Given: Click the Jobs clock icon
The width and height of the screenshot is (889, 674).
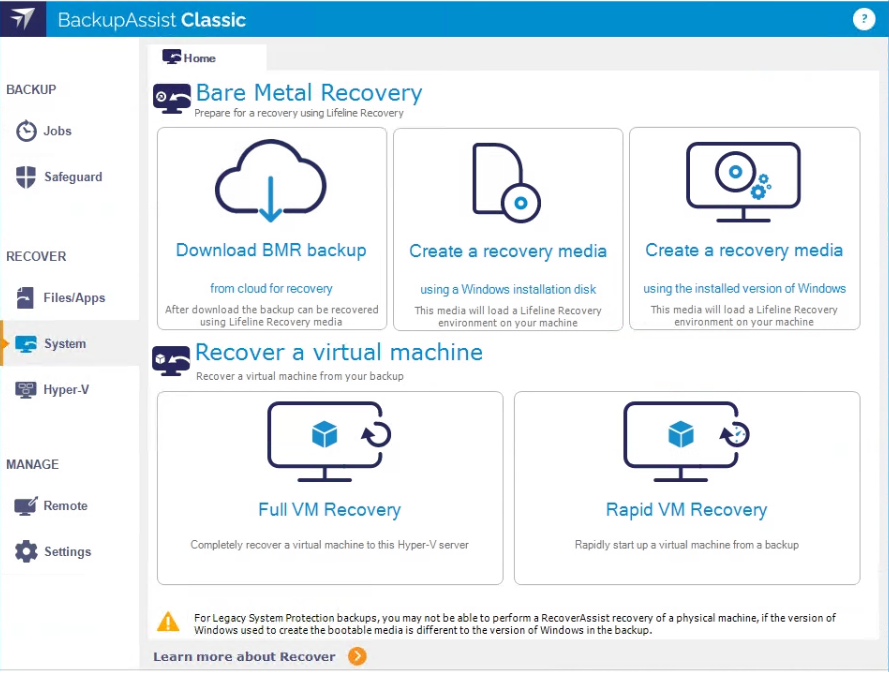Looking at the screenshot, I should (x=26, y=131).
